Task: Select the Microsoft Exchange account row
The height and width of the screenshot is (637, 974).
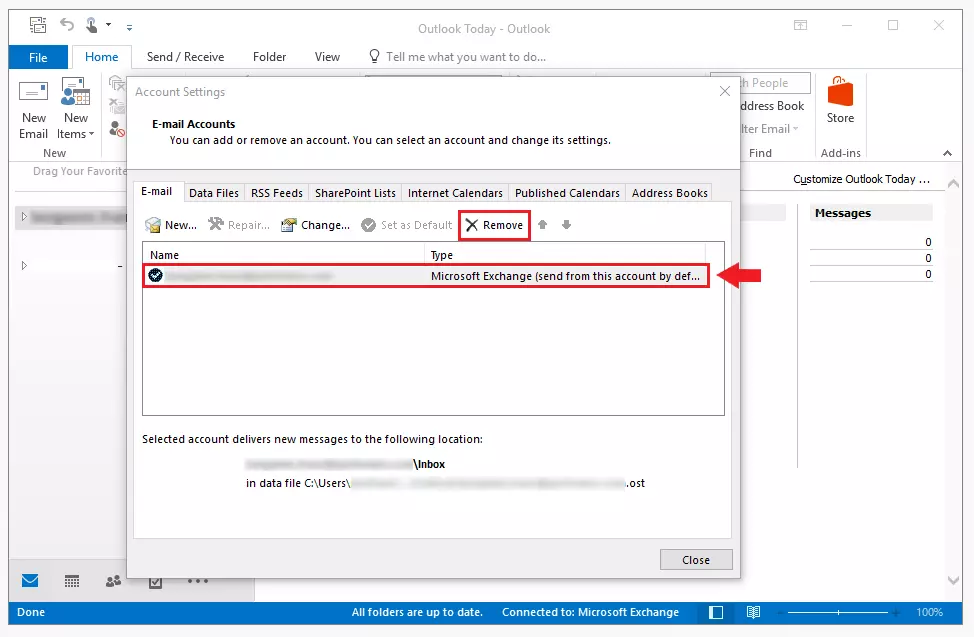Action: click(426, 275)
